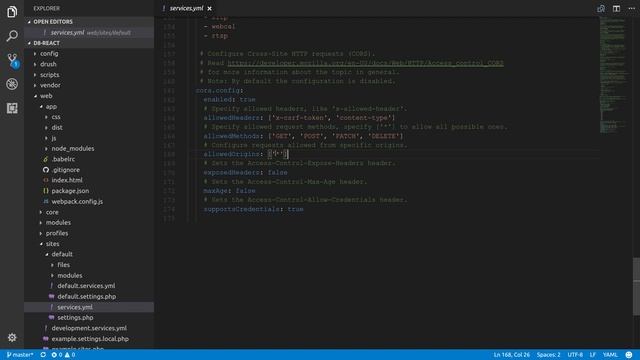Follow the developer.mozilla.org CORS link
640x360 pixels.
click(365, 63)
